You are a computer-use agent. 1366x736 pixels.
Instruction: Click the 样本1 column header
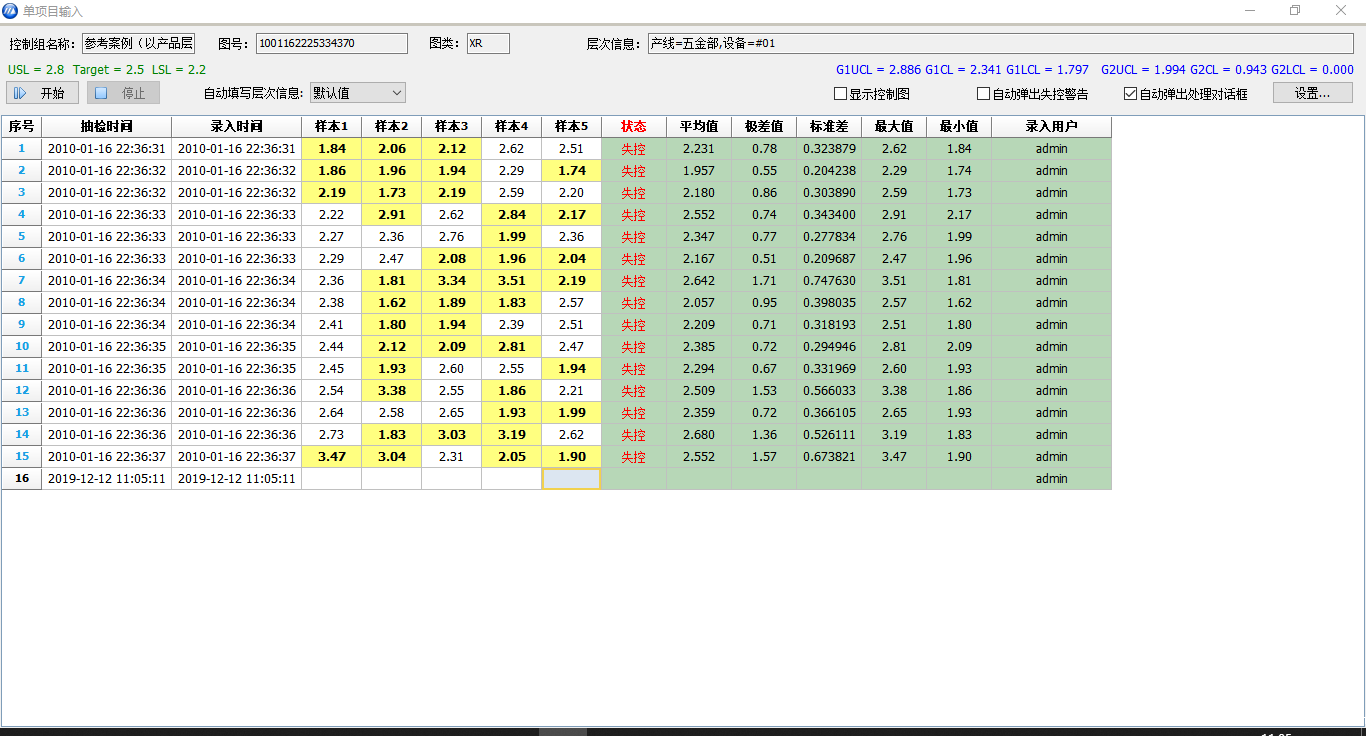(x=331, y=127)
